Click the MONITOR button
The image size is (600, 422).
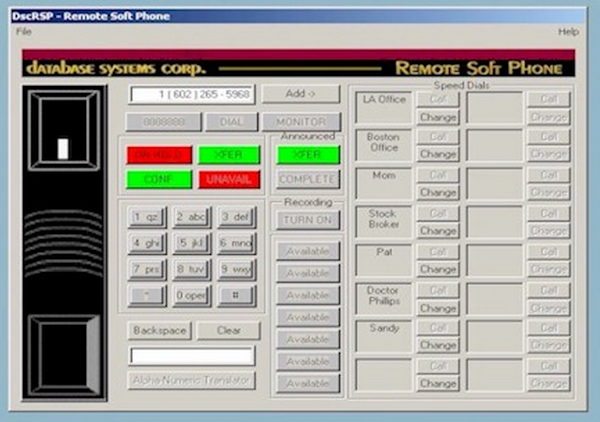point(294,122)
